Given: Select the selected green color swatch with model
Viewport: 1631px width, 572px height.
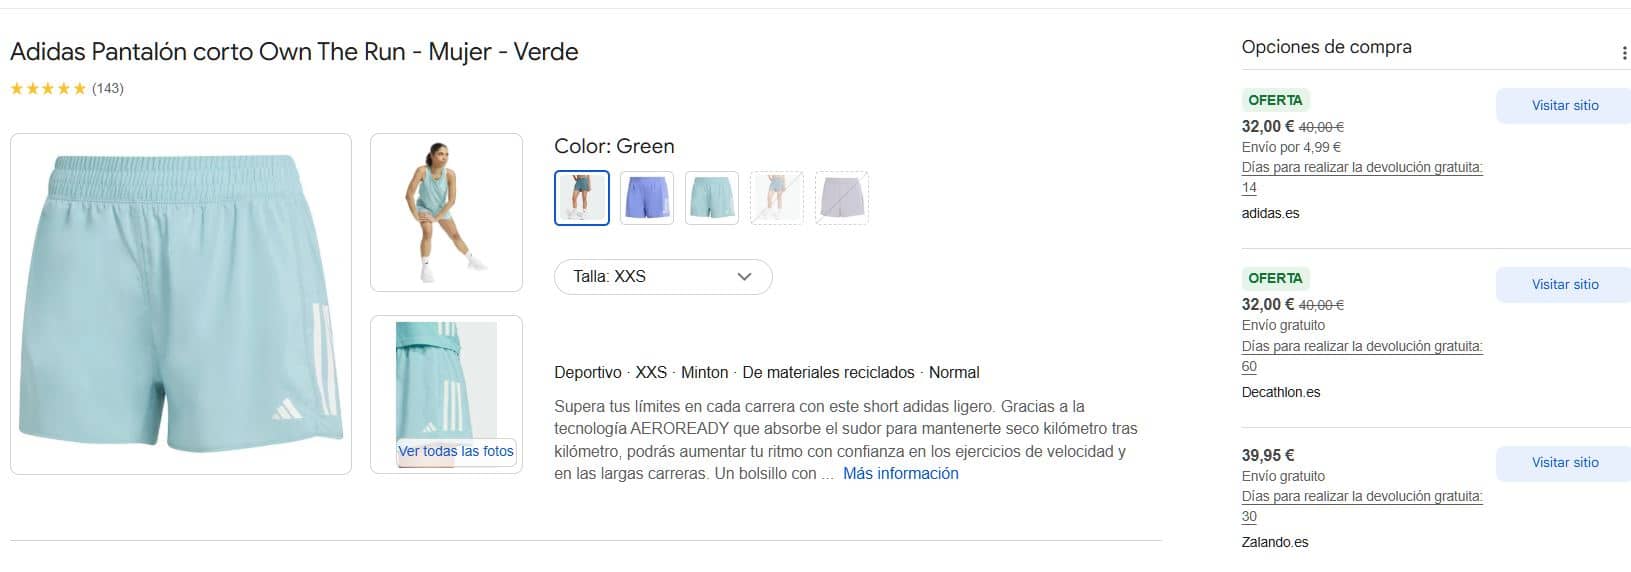Looking at the screenshot, I should pyautogui.click(x=582, y=198).
